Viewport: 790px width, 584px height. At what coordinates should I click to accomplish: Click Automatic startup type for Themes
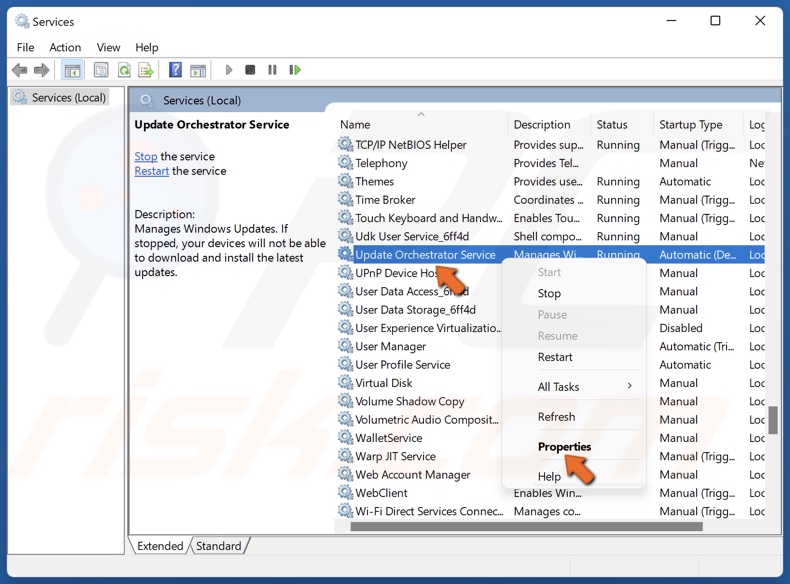tap(685, 181)
